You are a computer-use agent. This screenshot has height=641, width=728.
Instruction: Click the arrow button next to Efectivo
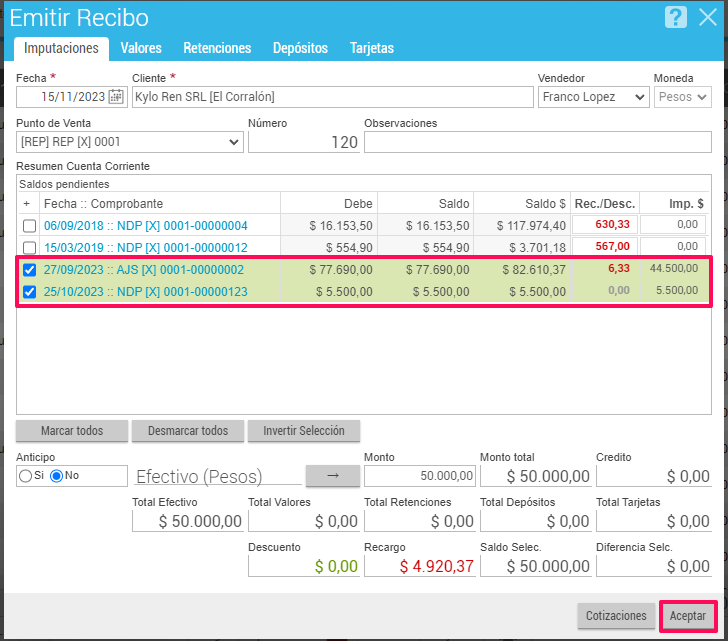coord(333,476)
